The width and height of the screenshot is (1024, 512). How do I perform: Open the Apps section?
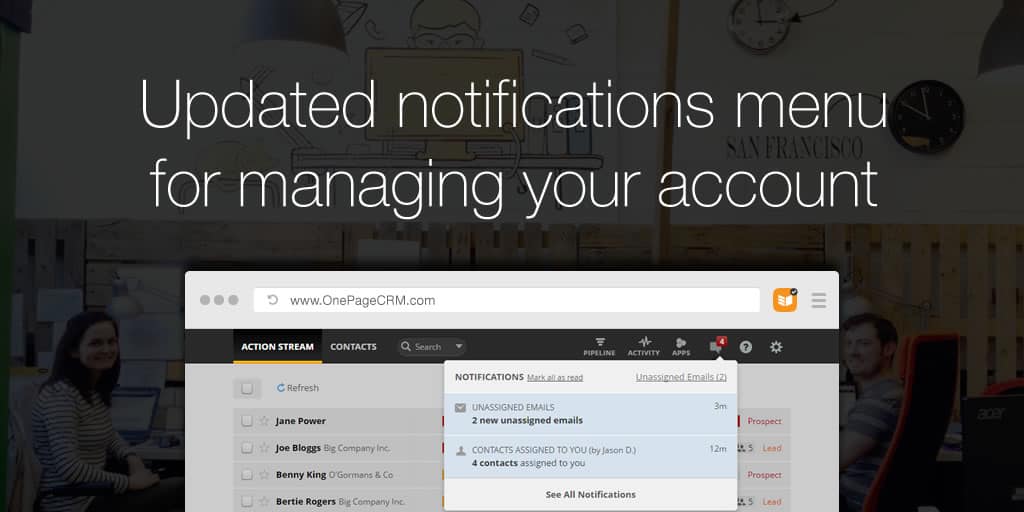click(681, 347)
